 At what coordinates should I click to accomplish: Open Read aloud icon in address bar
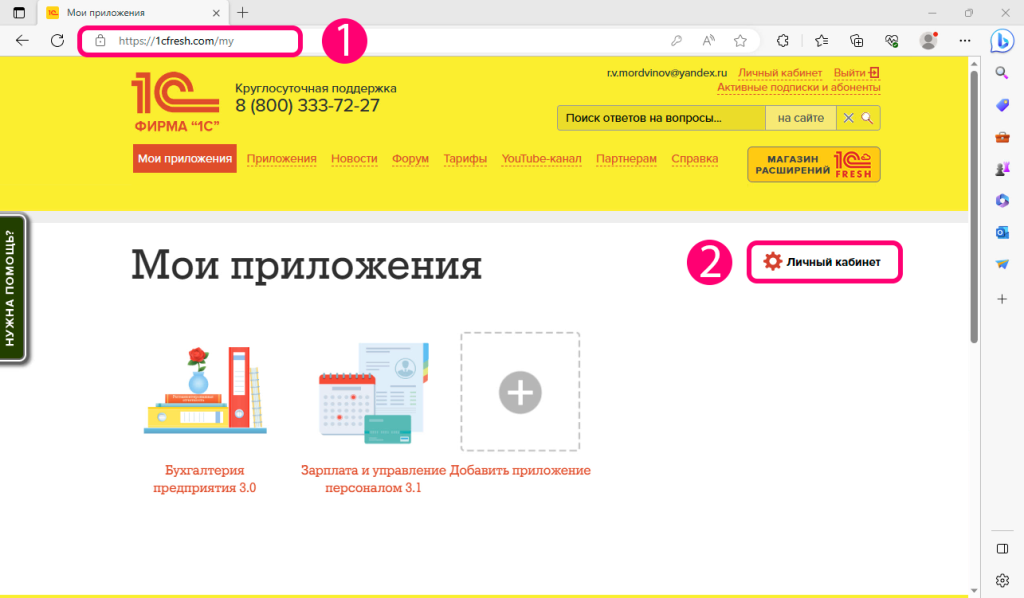[709, 40]
